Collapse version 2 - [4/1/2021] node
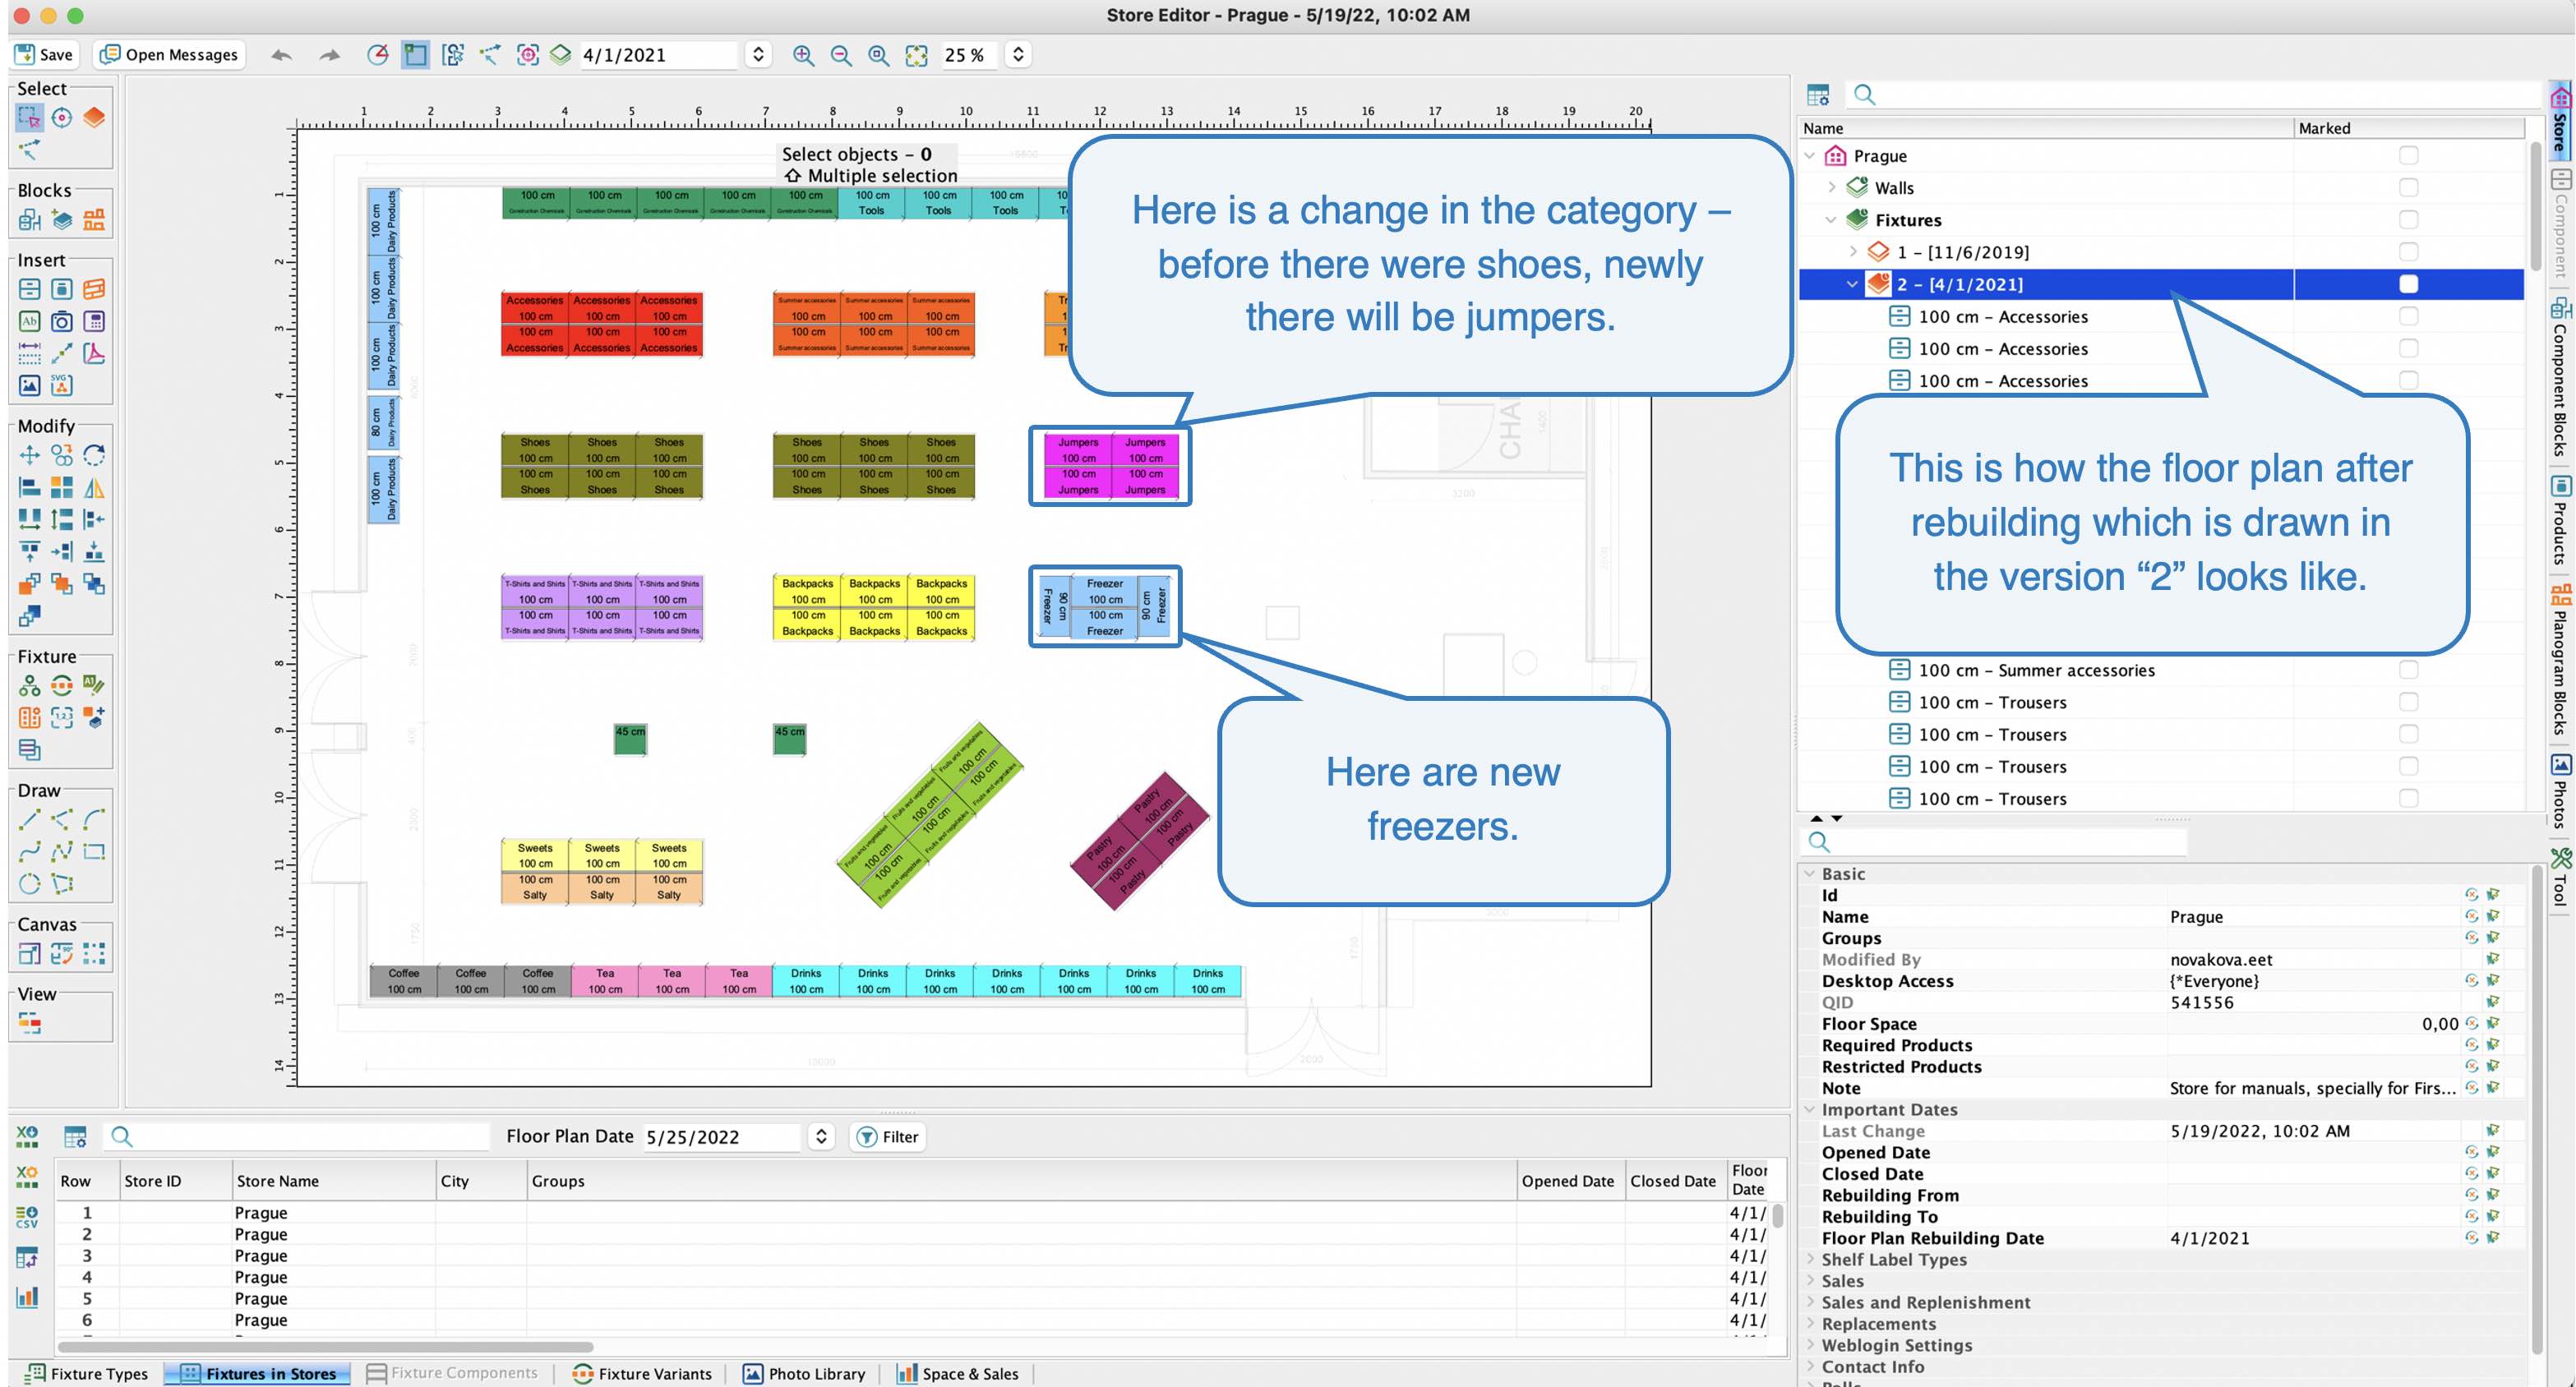The width and height of the screenshot is (2576, 1387). pos(1853,284)
